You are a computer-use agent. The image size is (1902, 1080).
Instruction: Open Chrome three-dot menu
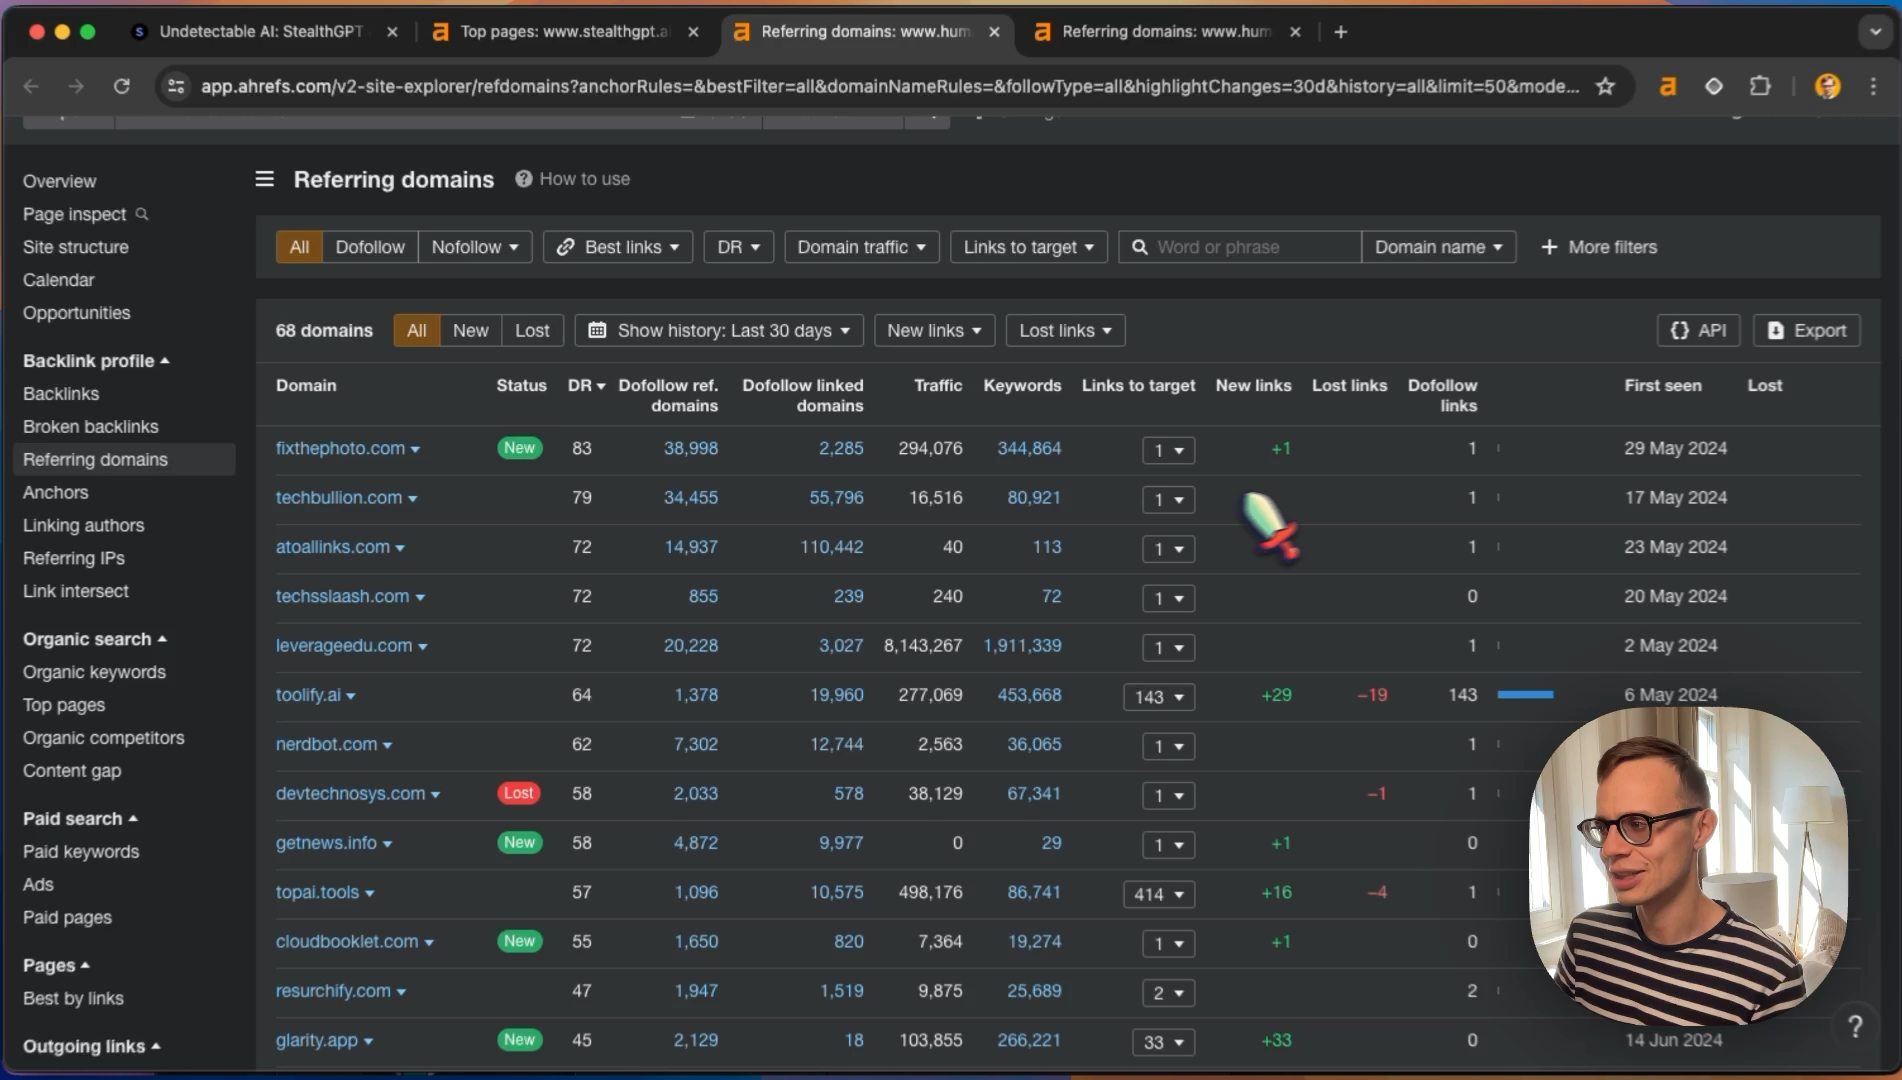pyautogui.click(x=1873, y=86)
